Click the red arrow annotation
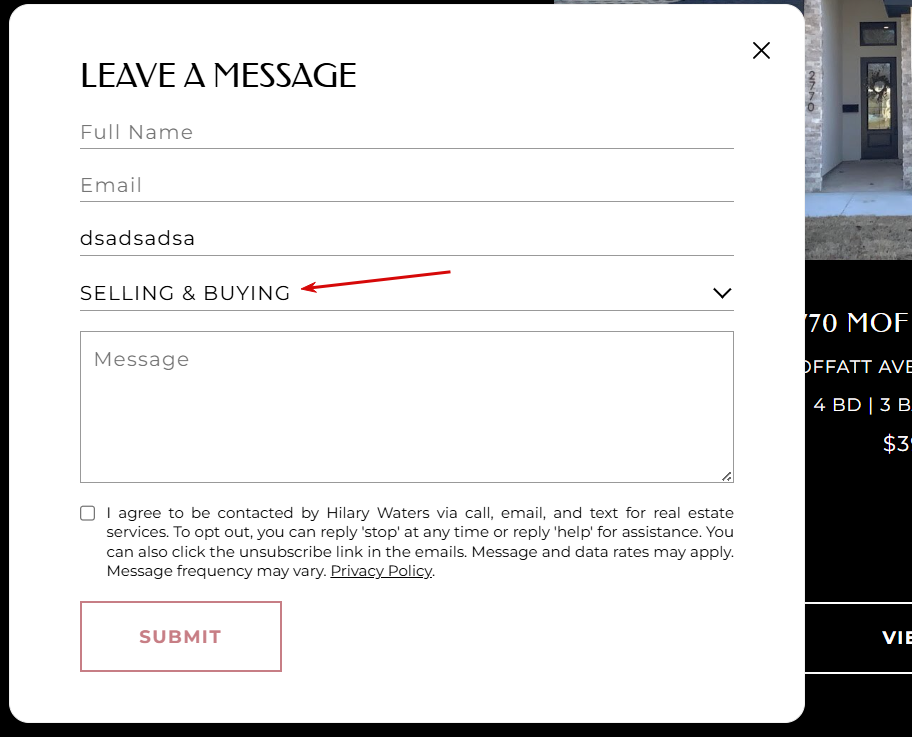 376,280
